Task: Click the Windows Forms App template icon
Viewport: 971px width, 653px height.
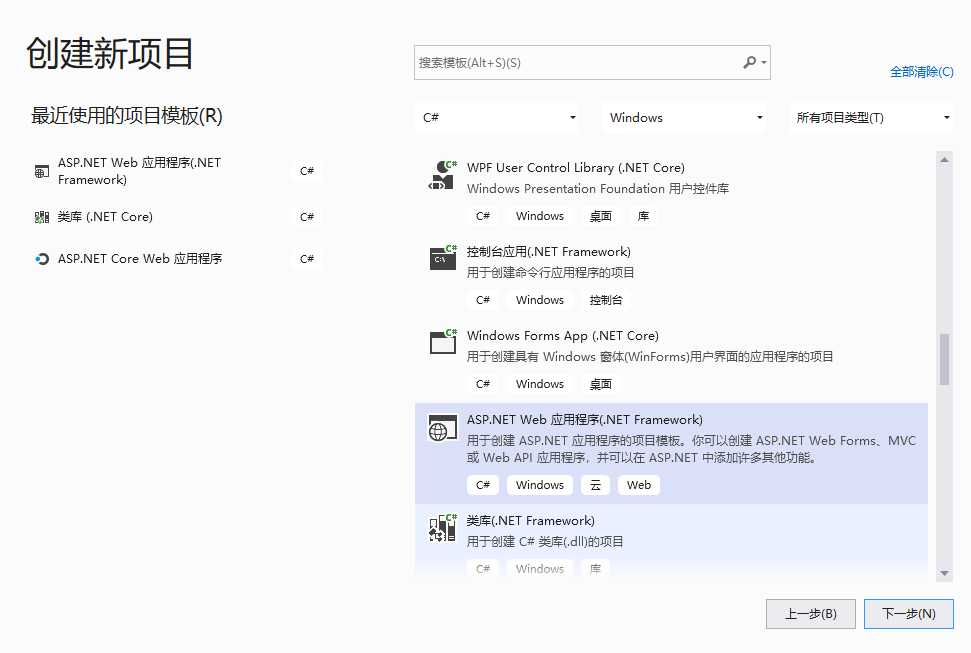Action: tap(443, 342)
